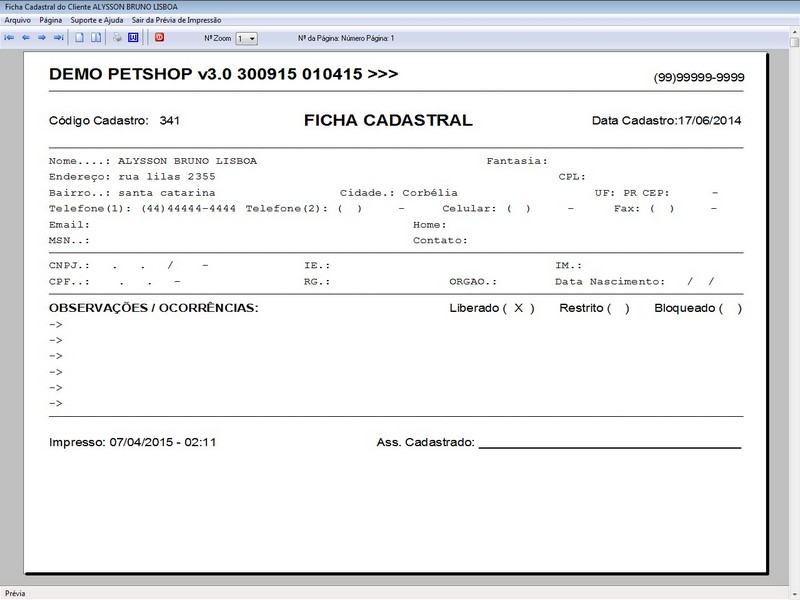This screenshot has height=600, width=800.
Task: Close the print preview window
Action: pos(788,6)
